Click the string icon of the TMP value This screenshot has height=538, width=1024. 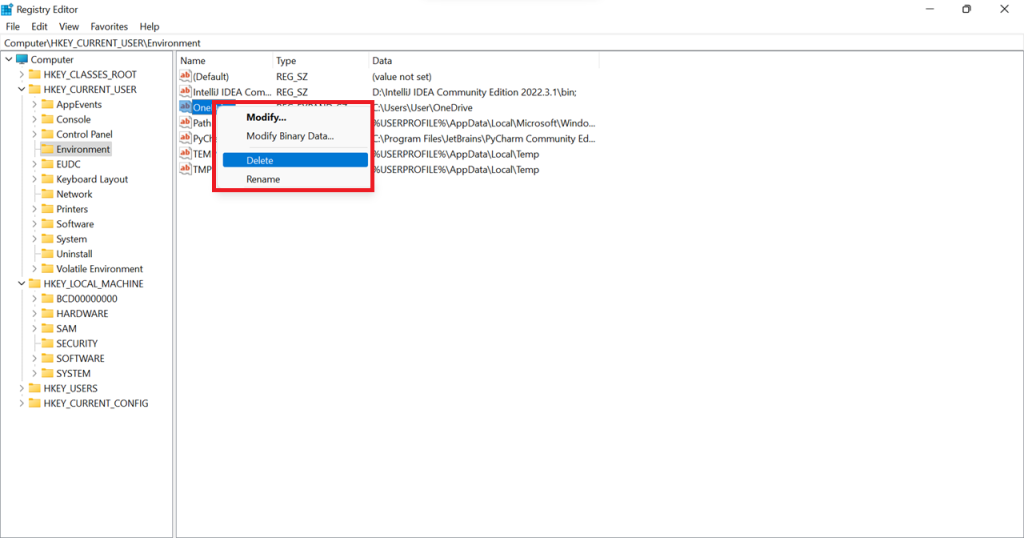pyautogui.click(x=185, y=169)
